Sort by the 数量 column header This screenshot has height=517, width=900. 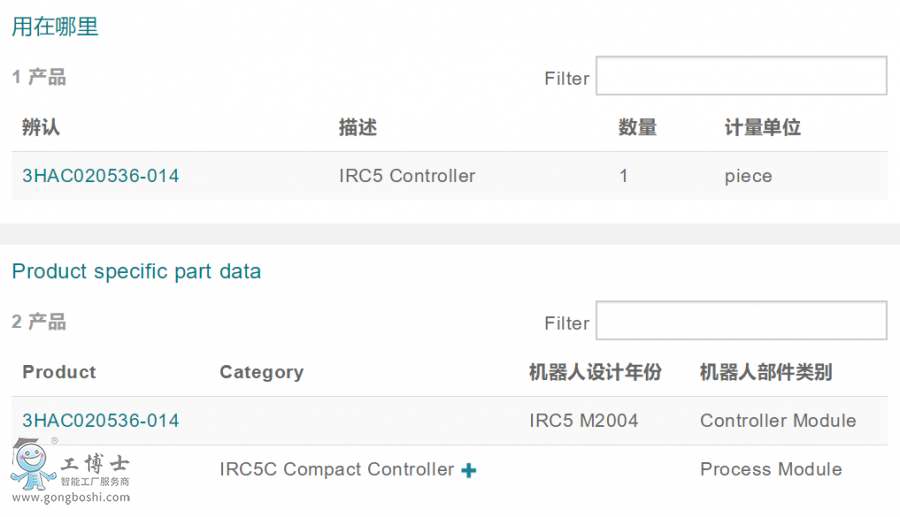coord(637,128)
